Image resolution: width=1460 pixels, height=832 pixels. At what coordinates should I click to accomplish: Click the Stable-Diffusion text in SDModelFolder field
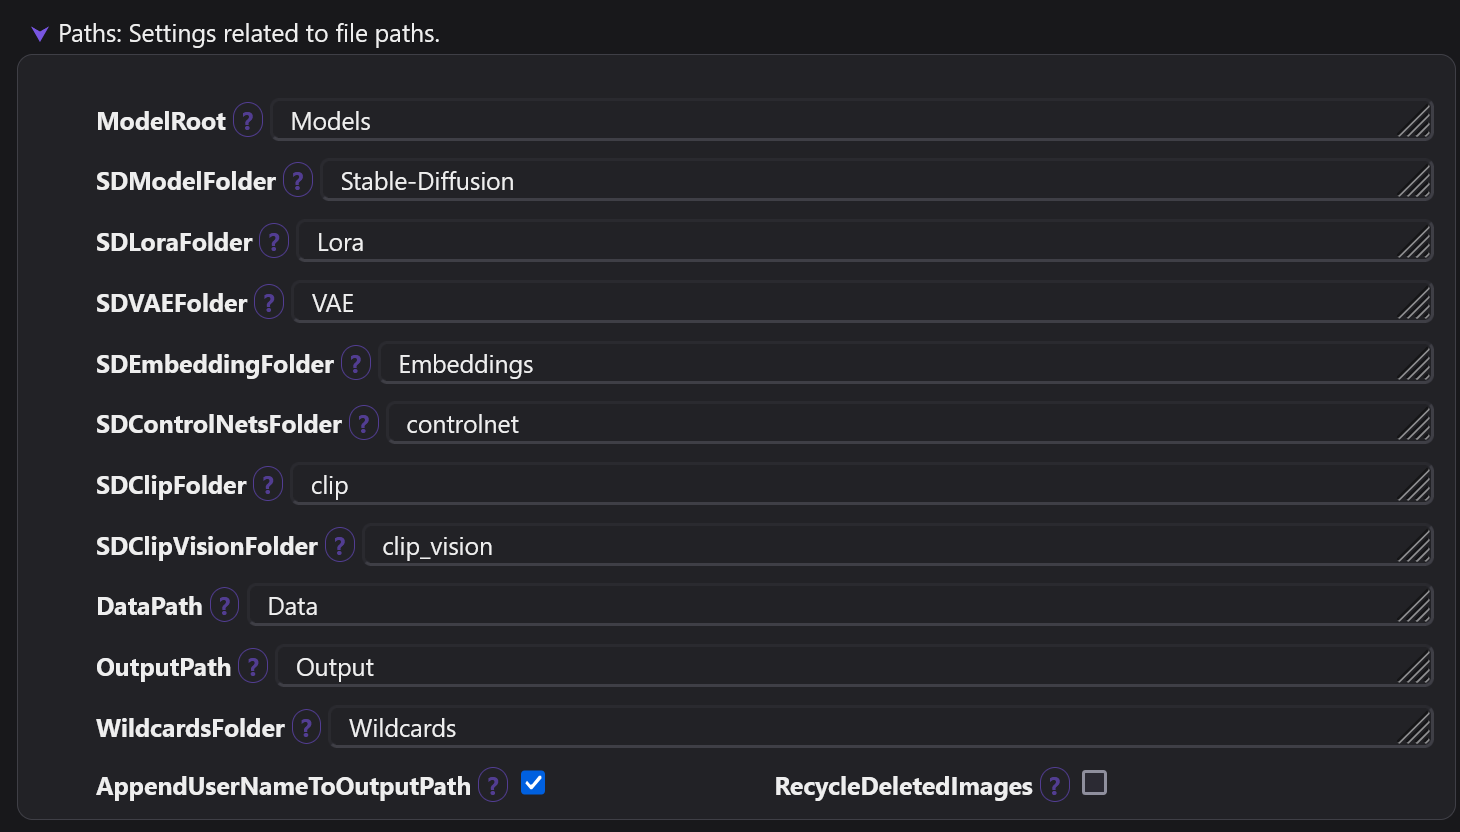coord(427,181)
